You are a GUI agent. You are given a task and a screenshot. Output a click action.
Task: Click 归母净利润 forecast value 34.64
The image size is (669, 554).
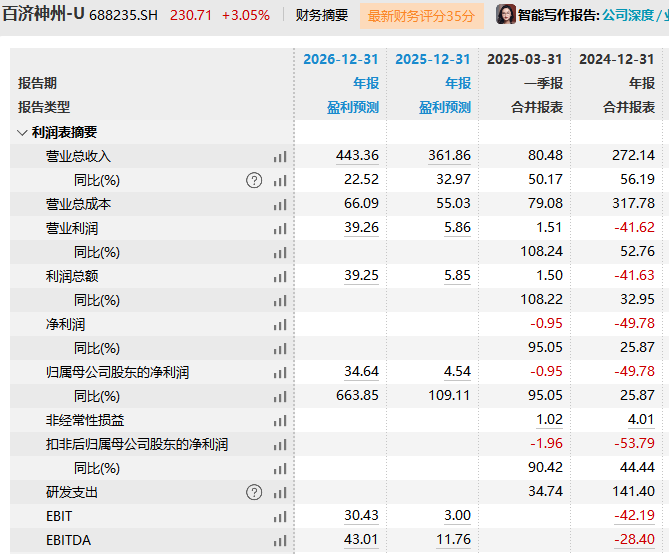point(361,371)
